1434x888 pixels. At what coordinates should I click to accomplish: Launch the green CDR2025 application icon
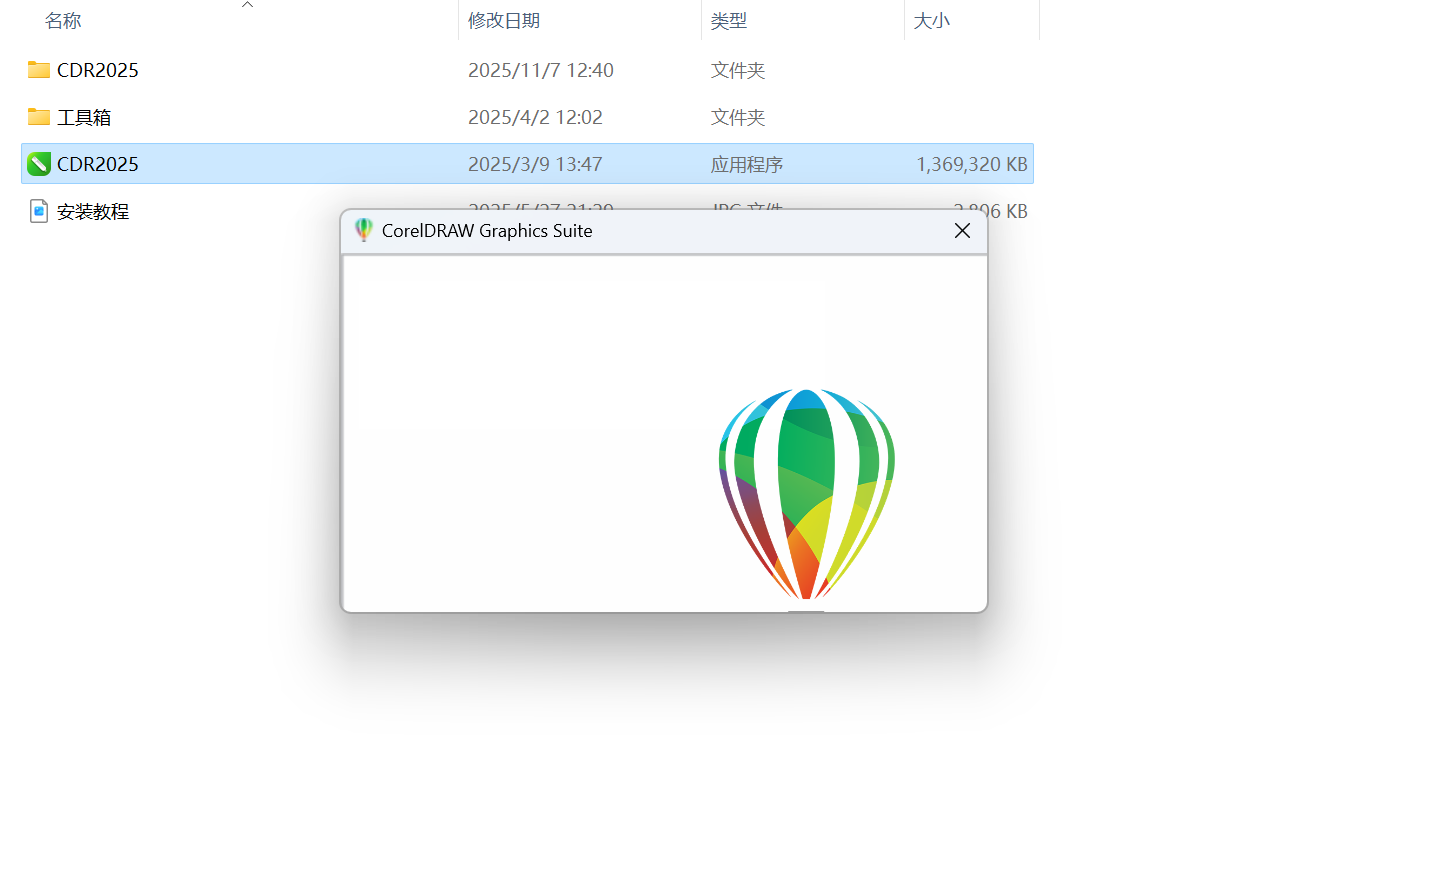(38, 163)
